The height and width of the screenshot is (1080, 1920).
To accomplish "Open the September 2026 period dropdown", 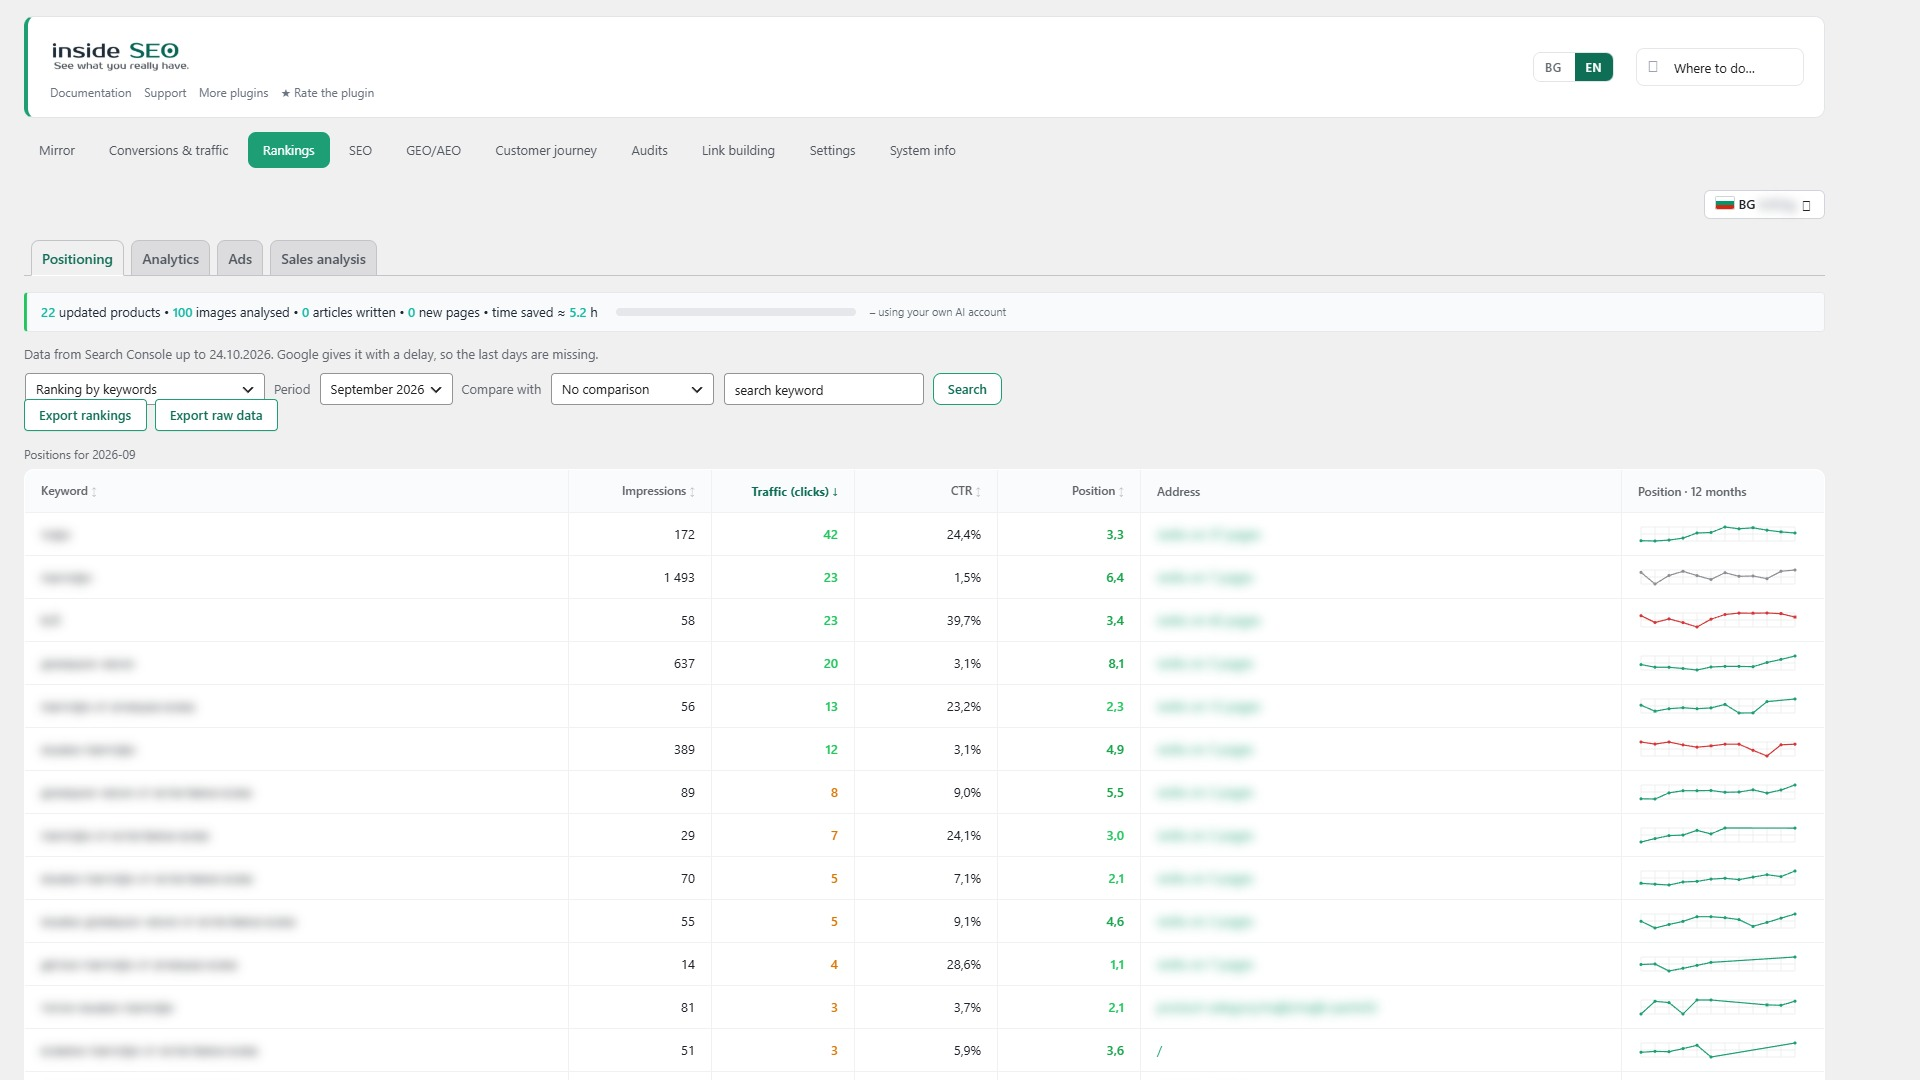I will [386, 389].
